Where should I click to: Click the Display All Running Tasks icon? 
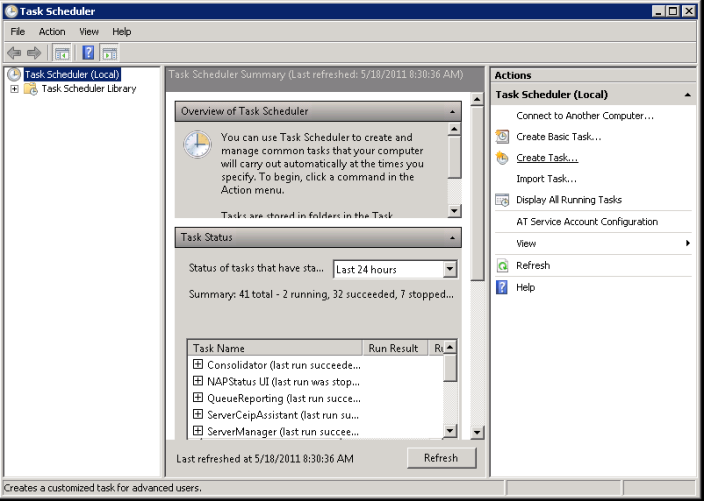point(503,200)
